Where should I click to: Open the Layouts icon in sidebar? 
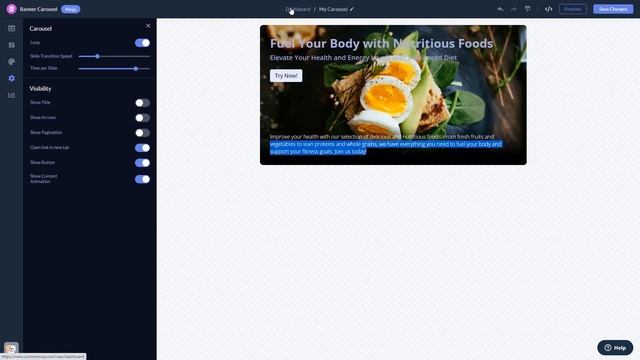click(x=11, y=45)
